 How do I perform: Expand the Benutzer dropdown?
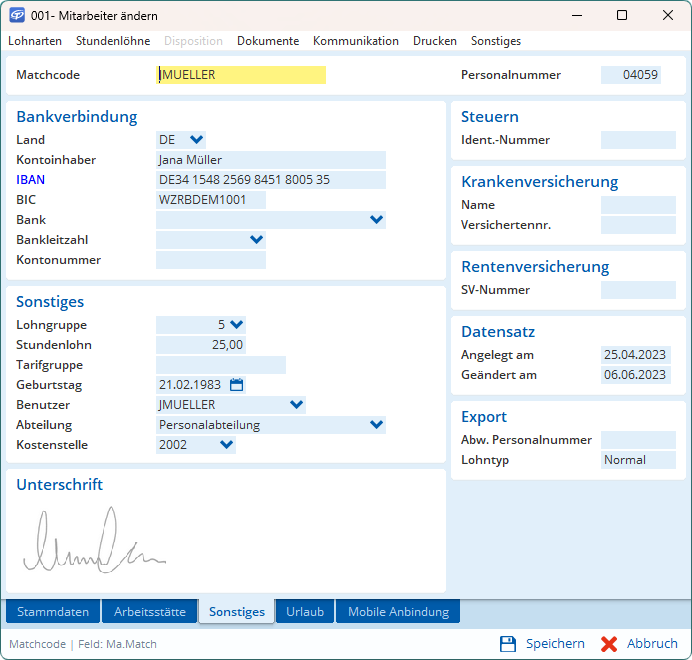pos(296,405)
